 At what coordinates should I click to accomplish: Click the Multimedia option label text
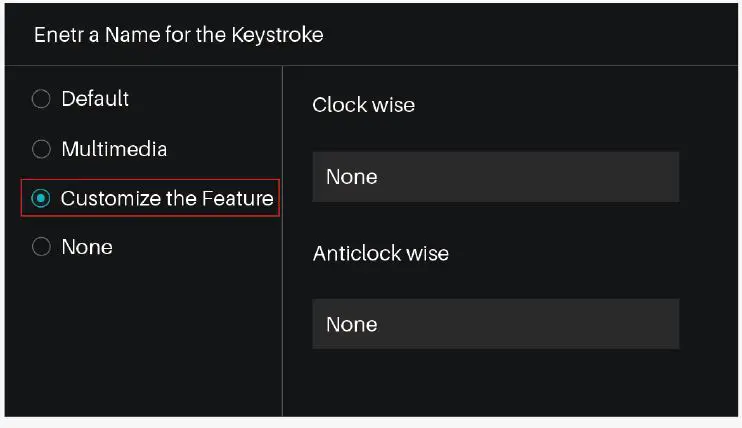click(x=114, y=149)
